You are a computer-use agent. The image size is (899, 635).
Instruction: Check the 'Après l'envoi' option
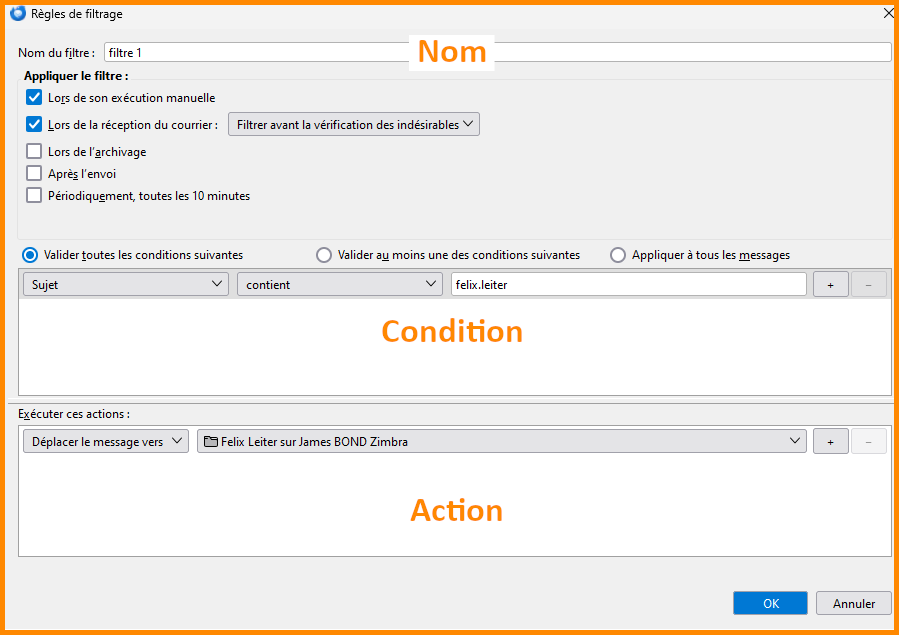[x=35, y=174]
